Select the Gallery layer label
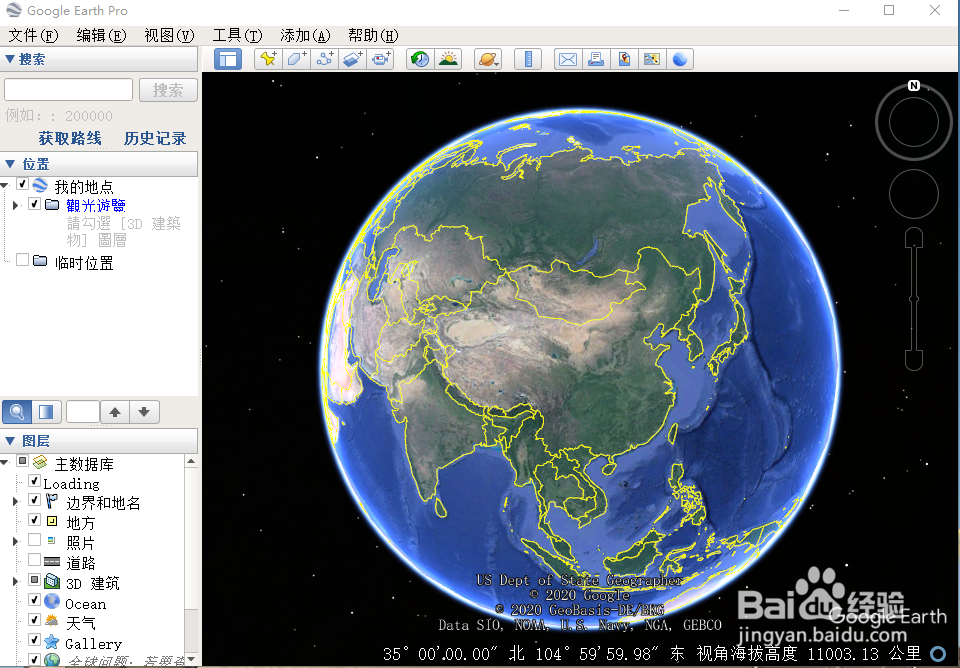The image size is (960, 668). point(93,644)
